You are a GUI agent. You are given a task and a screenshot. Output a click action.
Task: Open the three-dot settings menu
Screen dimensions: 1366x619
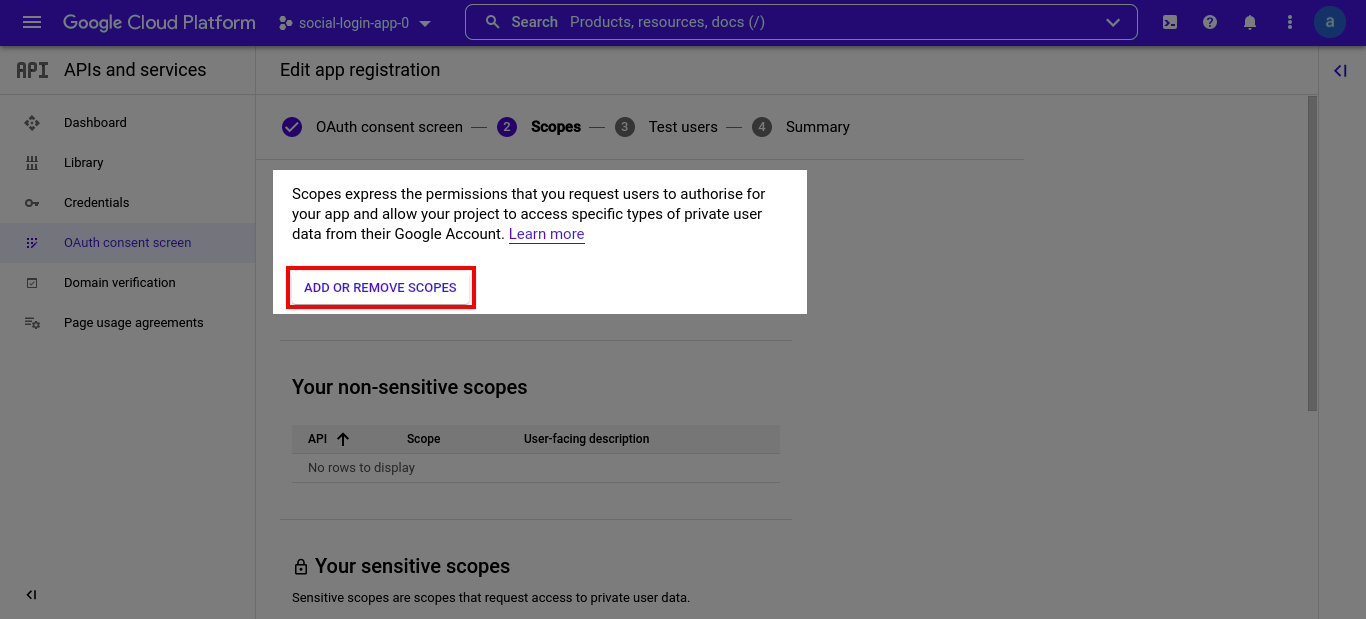[1290, 22]
